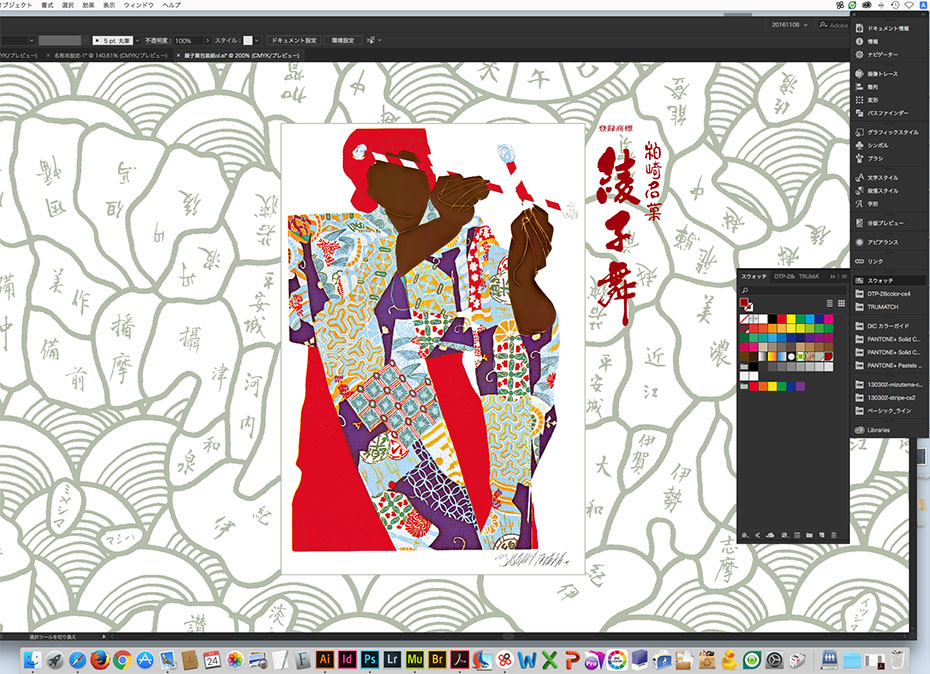Click the Navigator panel icon
The height and width of the screenshot is (674, 930).
(x=860, y=54)
